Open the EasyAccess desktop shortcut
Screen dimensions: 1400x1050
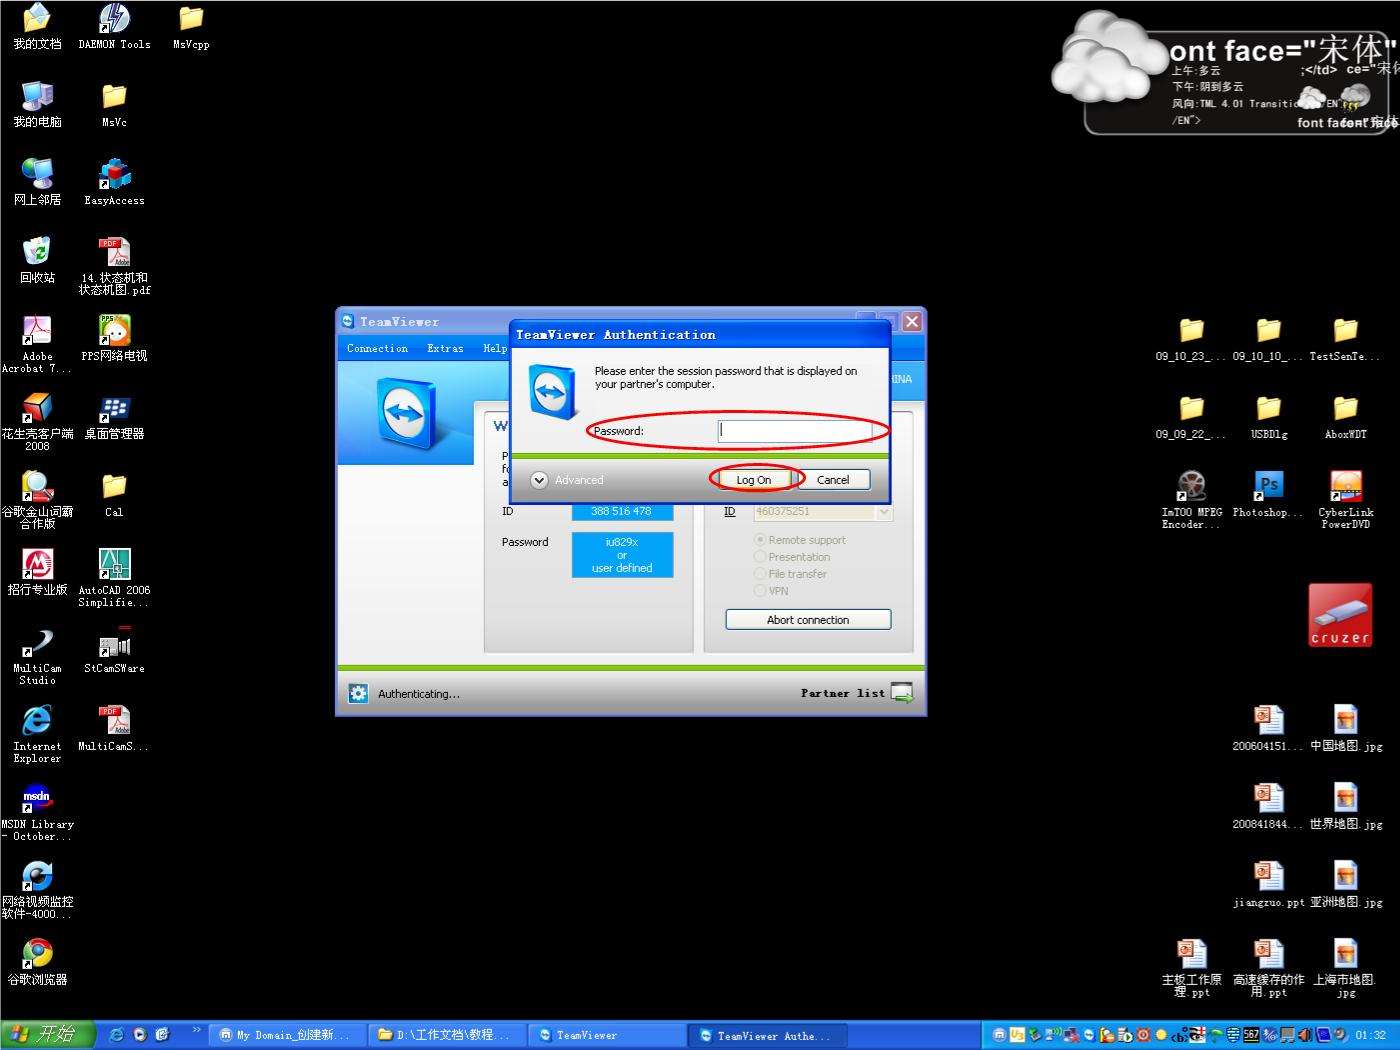114,176
